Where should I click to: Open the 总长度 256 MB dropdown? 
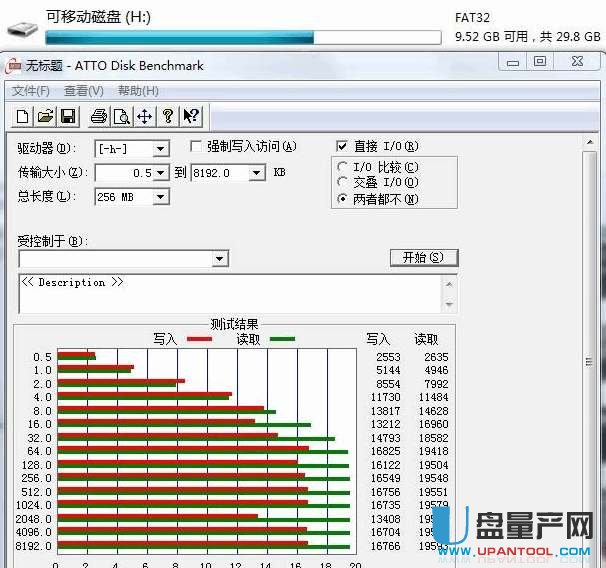160,197
